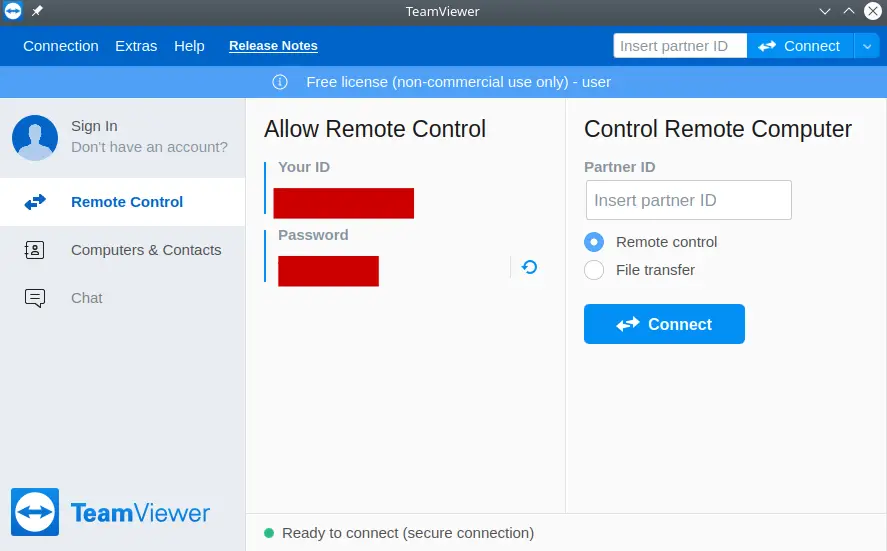Maximize window with the up chevron

point(849,11)
